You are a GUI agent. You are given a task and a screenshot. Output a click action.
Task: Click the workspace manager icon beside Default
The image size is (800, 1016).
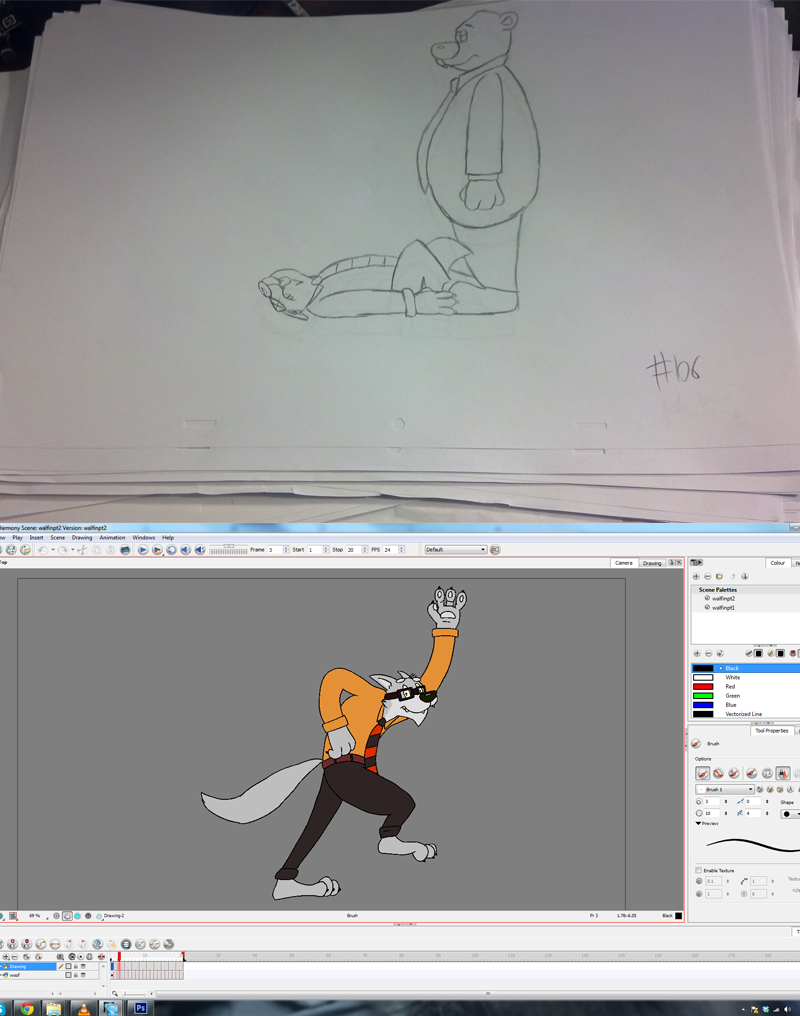[495, 549]
